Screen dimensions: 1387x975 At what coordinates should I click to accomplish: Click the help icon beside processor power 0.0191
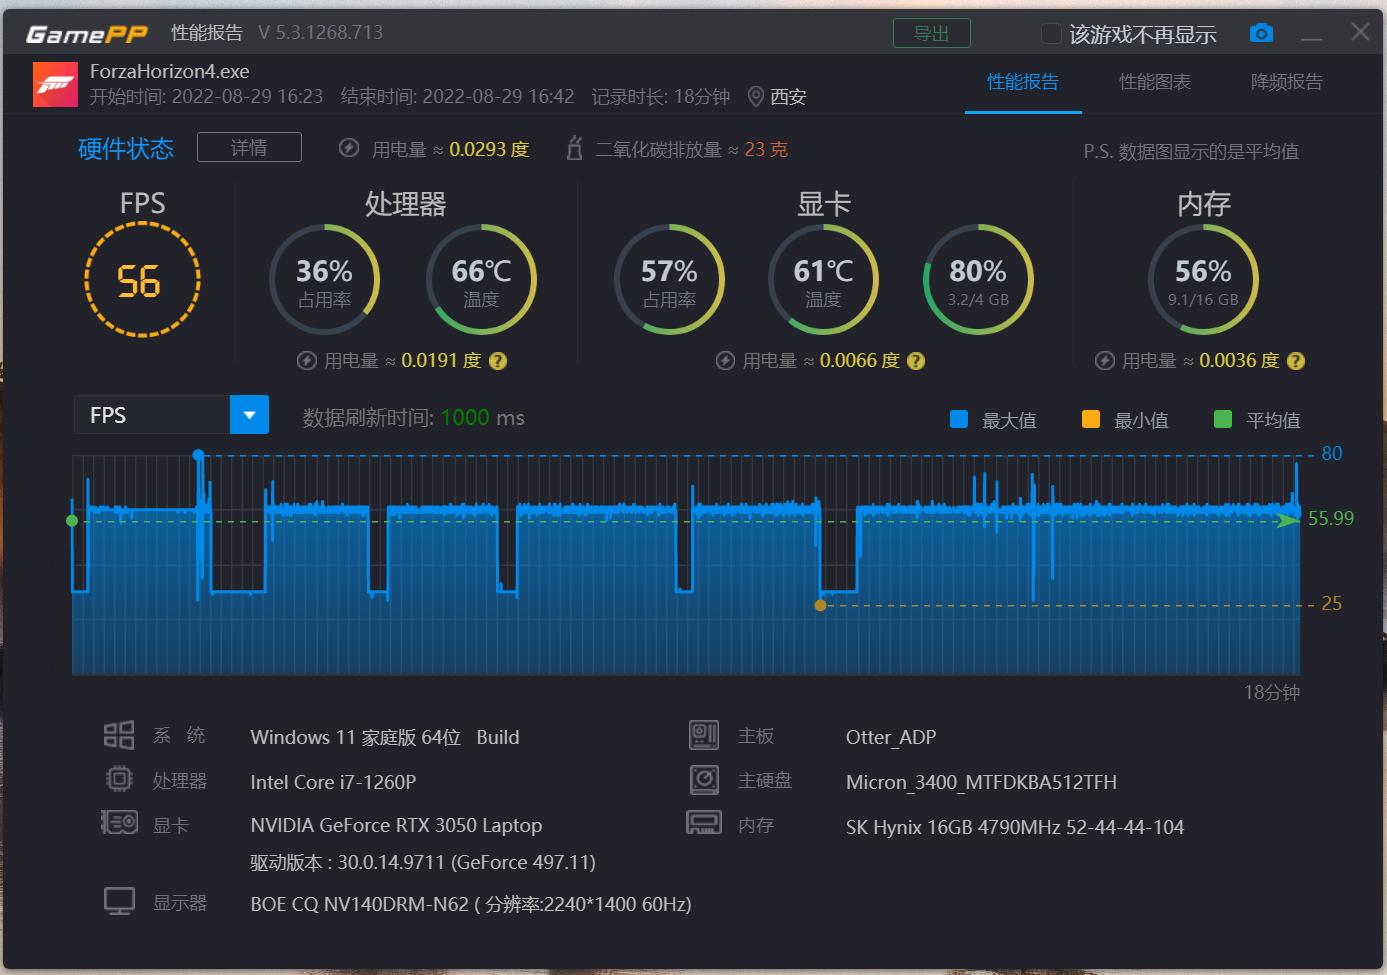(498, 361)
